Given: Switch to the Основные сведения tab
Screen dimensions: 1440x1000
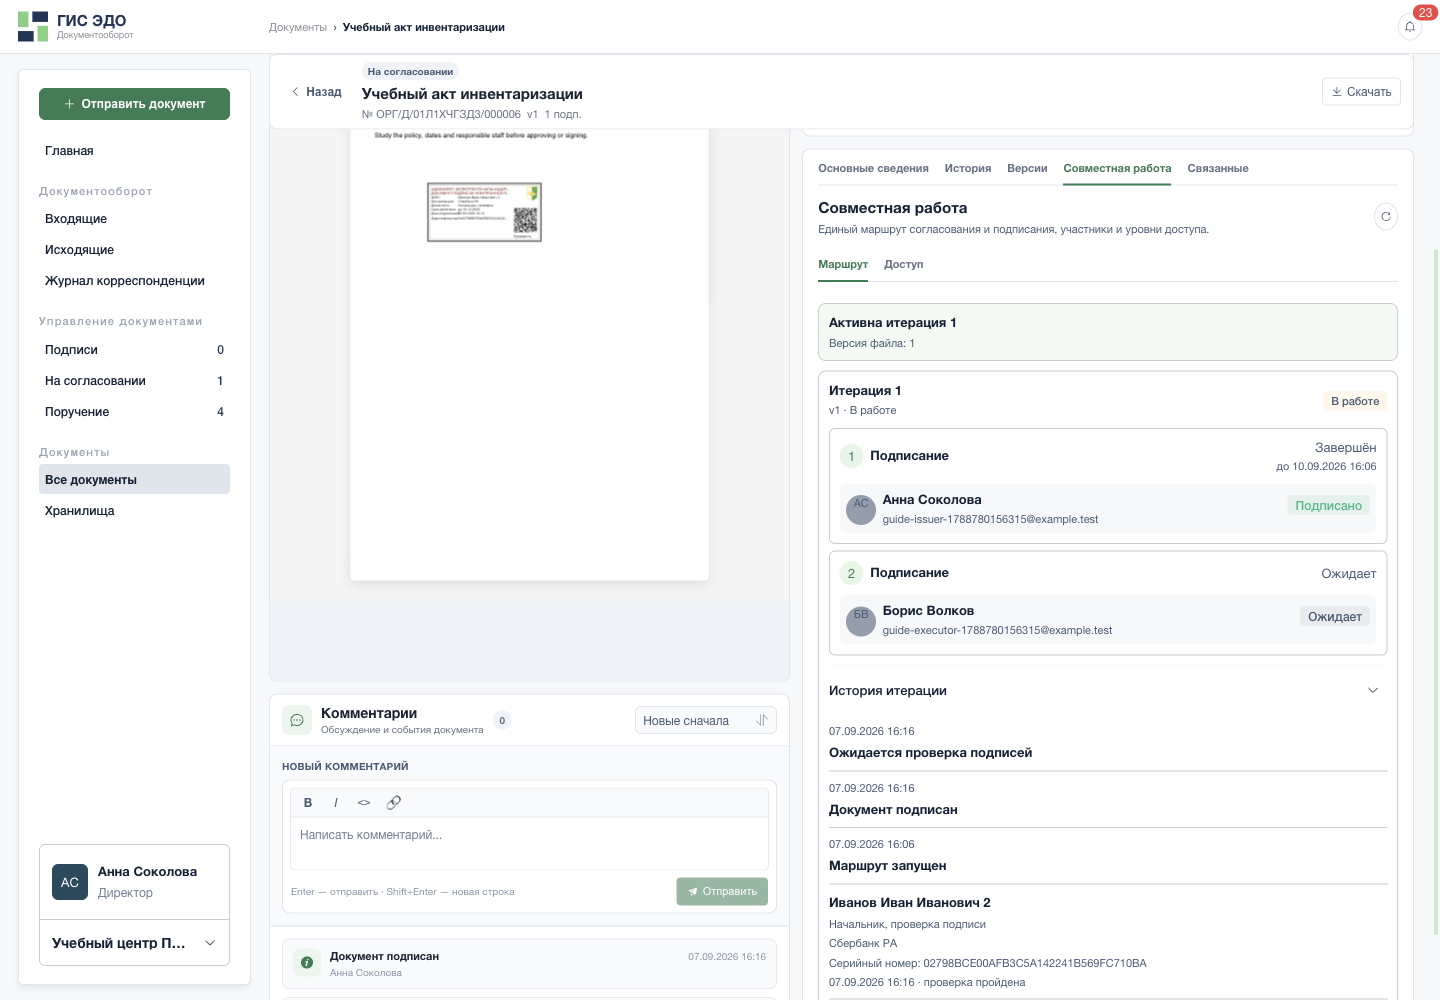Looking at the screenshot, I should pyautogui.click(x=873, y=168).
